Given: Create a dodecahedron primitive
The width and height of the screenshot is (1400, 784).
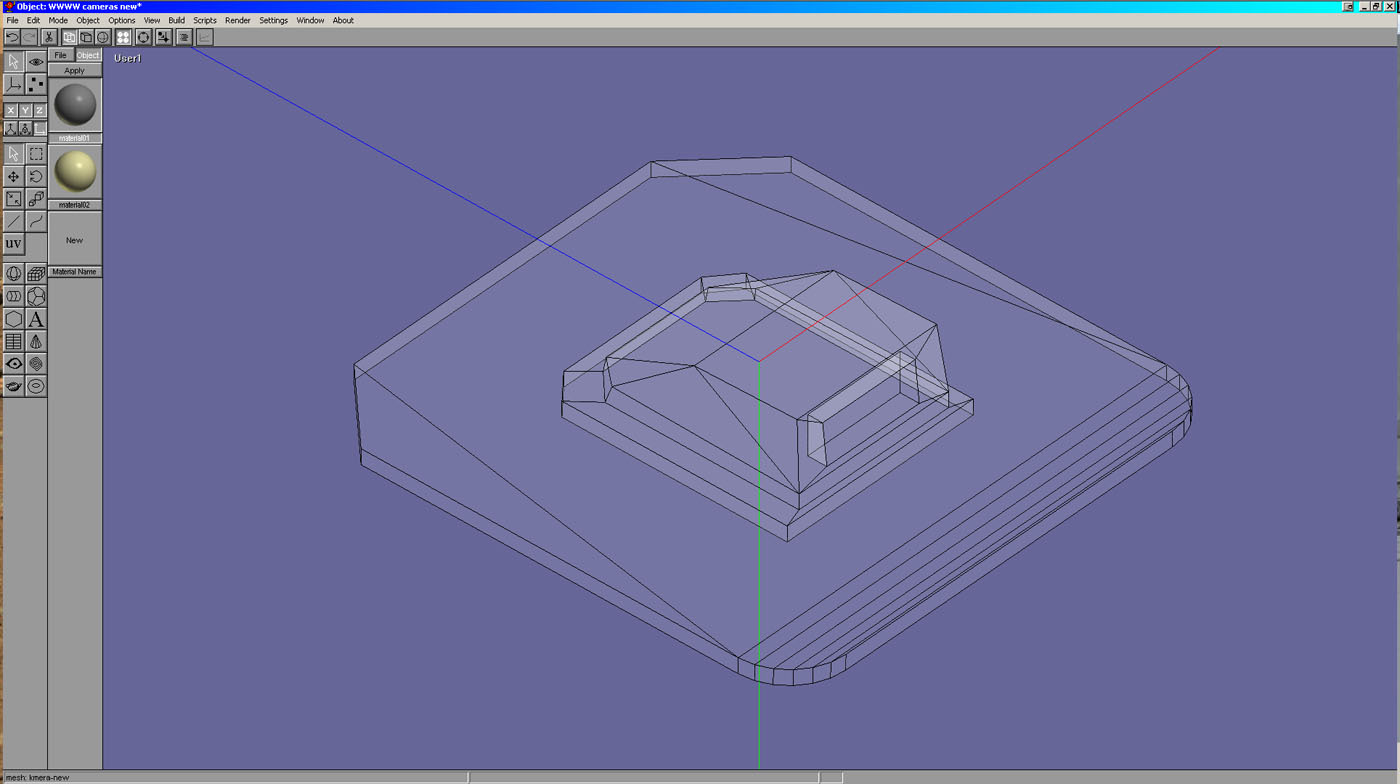Looking at the screenshot, I should [36, 297].
